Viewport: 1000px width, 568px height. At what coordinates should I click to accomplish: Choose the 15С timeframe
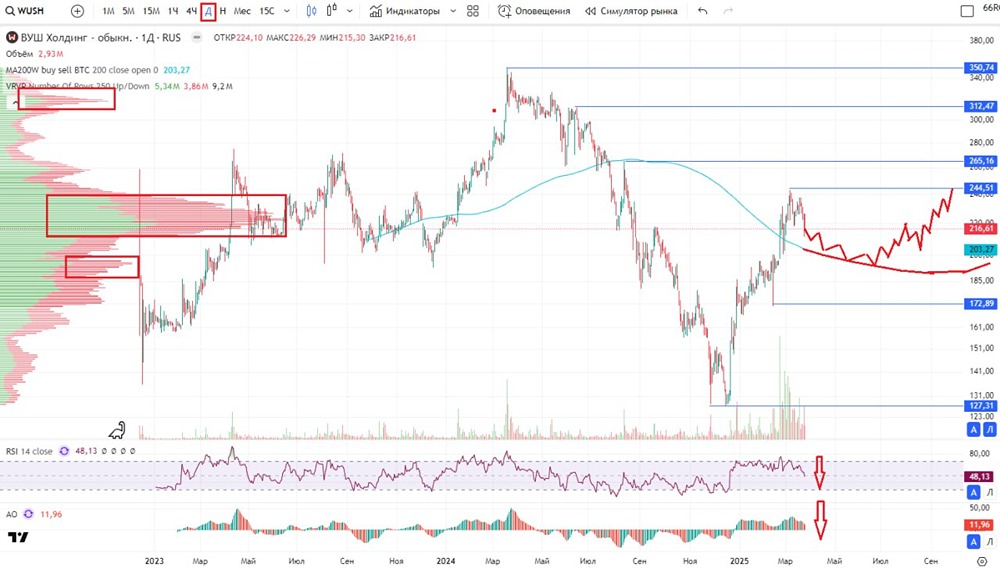267,11
